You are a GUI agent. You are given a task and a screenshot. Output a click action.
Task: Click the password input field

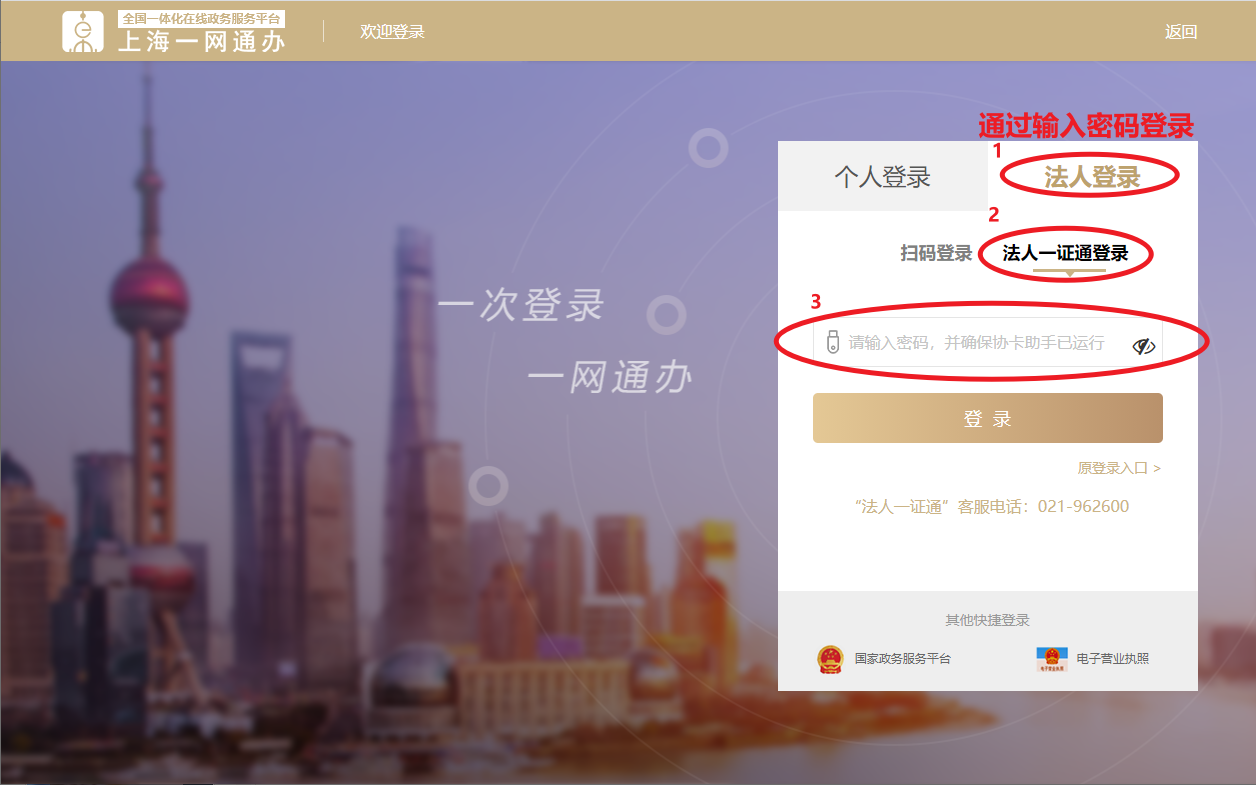[988, 343]
